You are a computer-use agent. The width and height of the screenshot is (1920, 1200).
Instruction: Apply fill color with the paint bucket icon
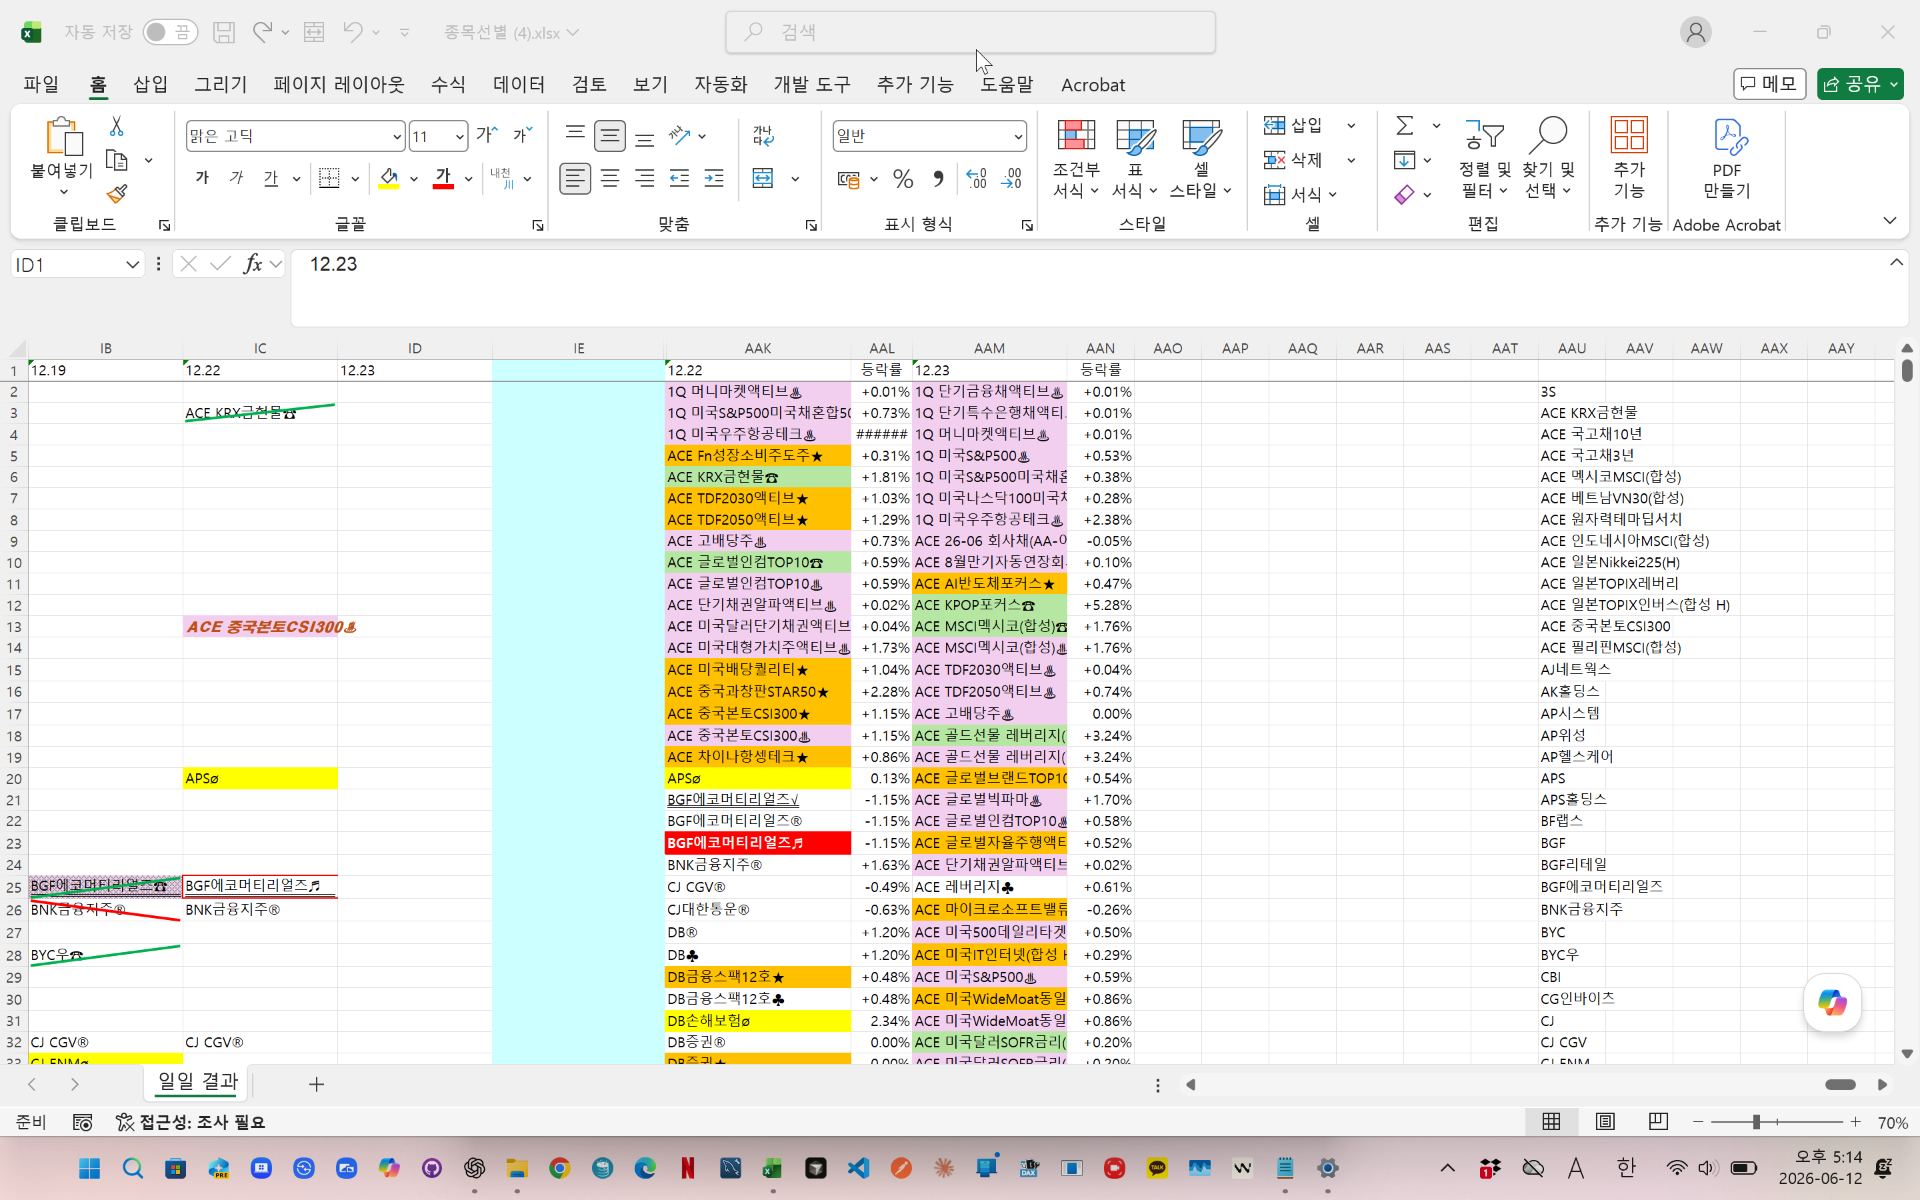389,179
